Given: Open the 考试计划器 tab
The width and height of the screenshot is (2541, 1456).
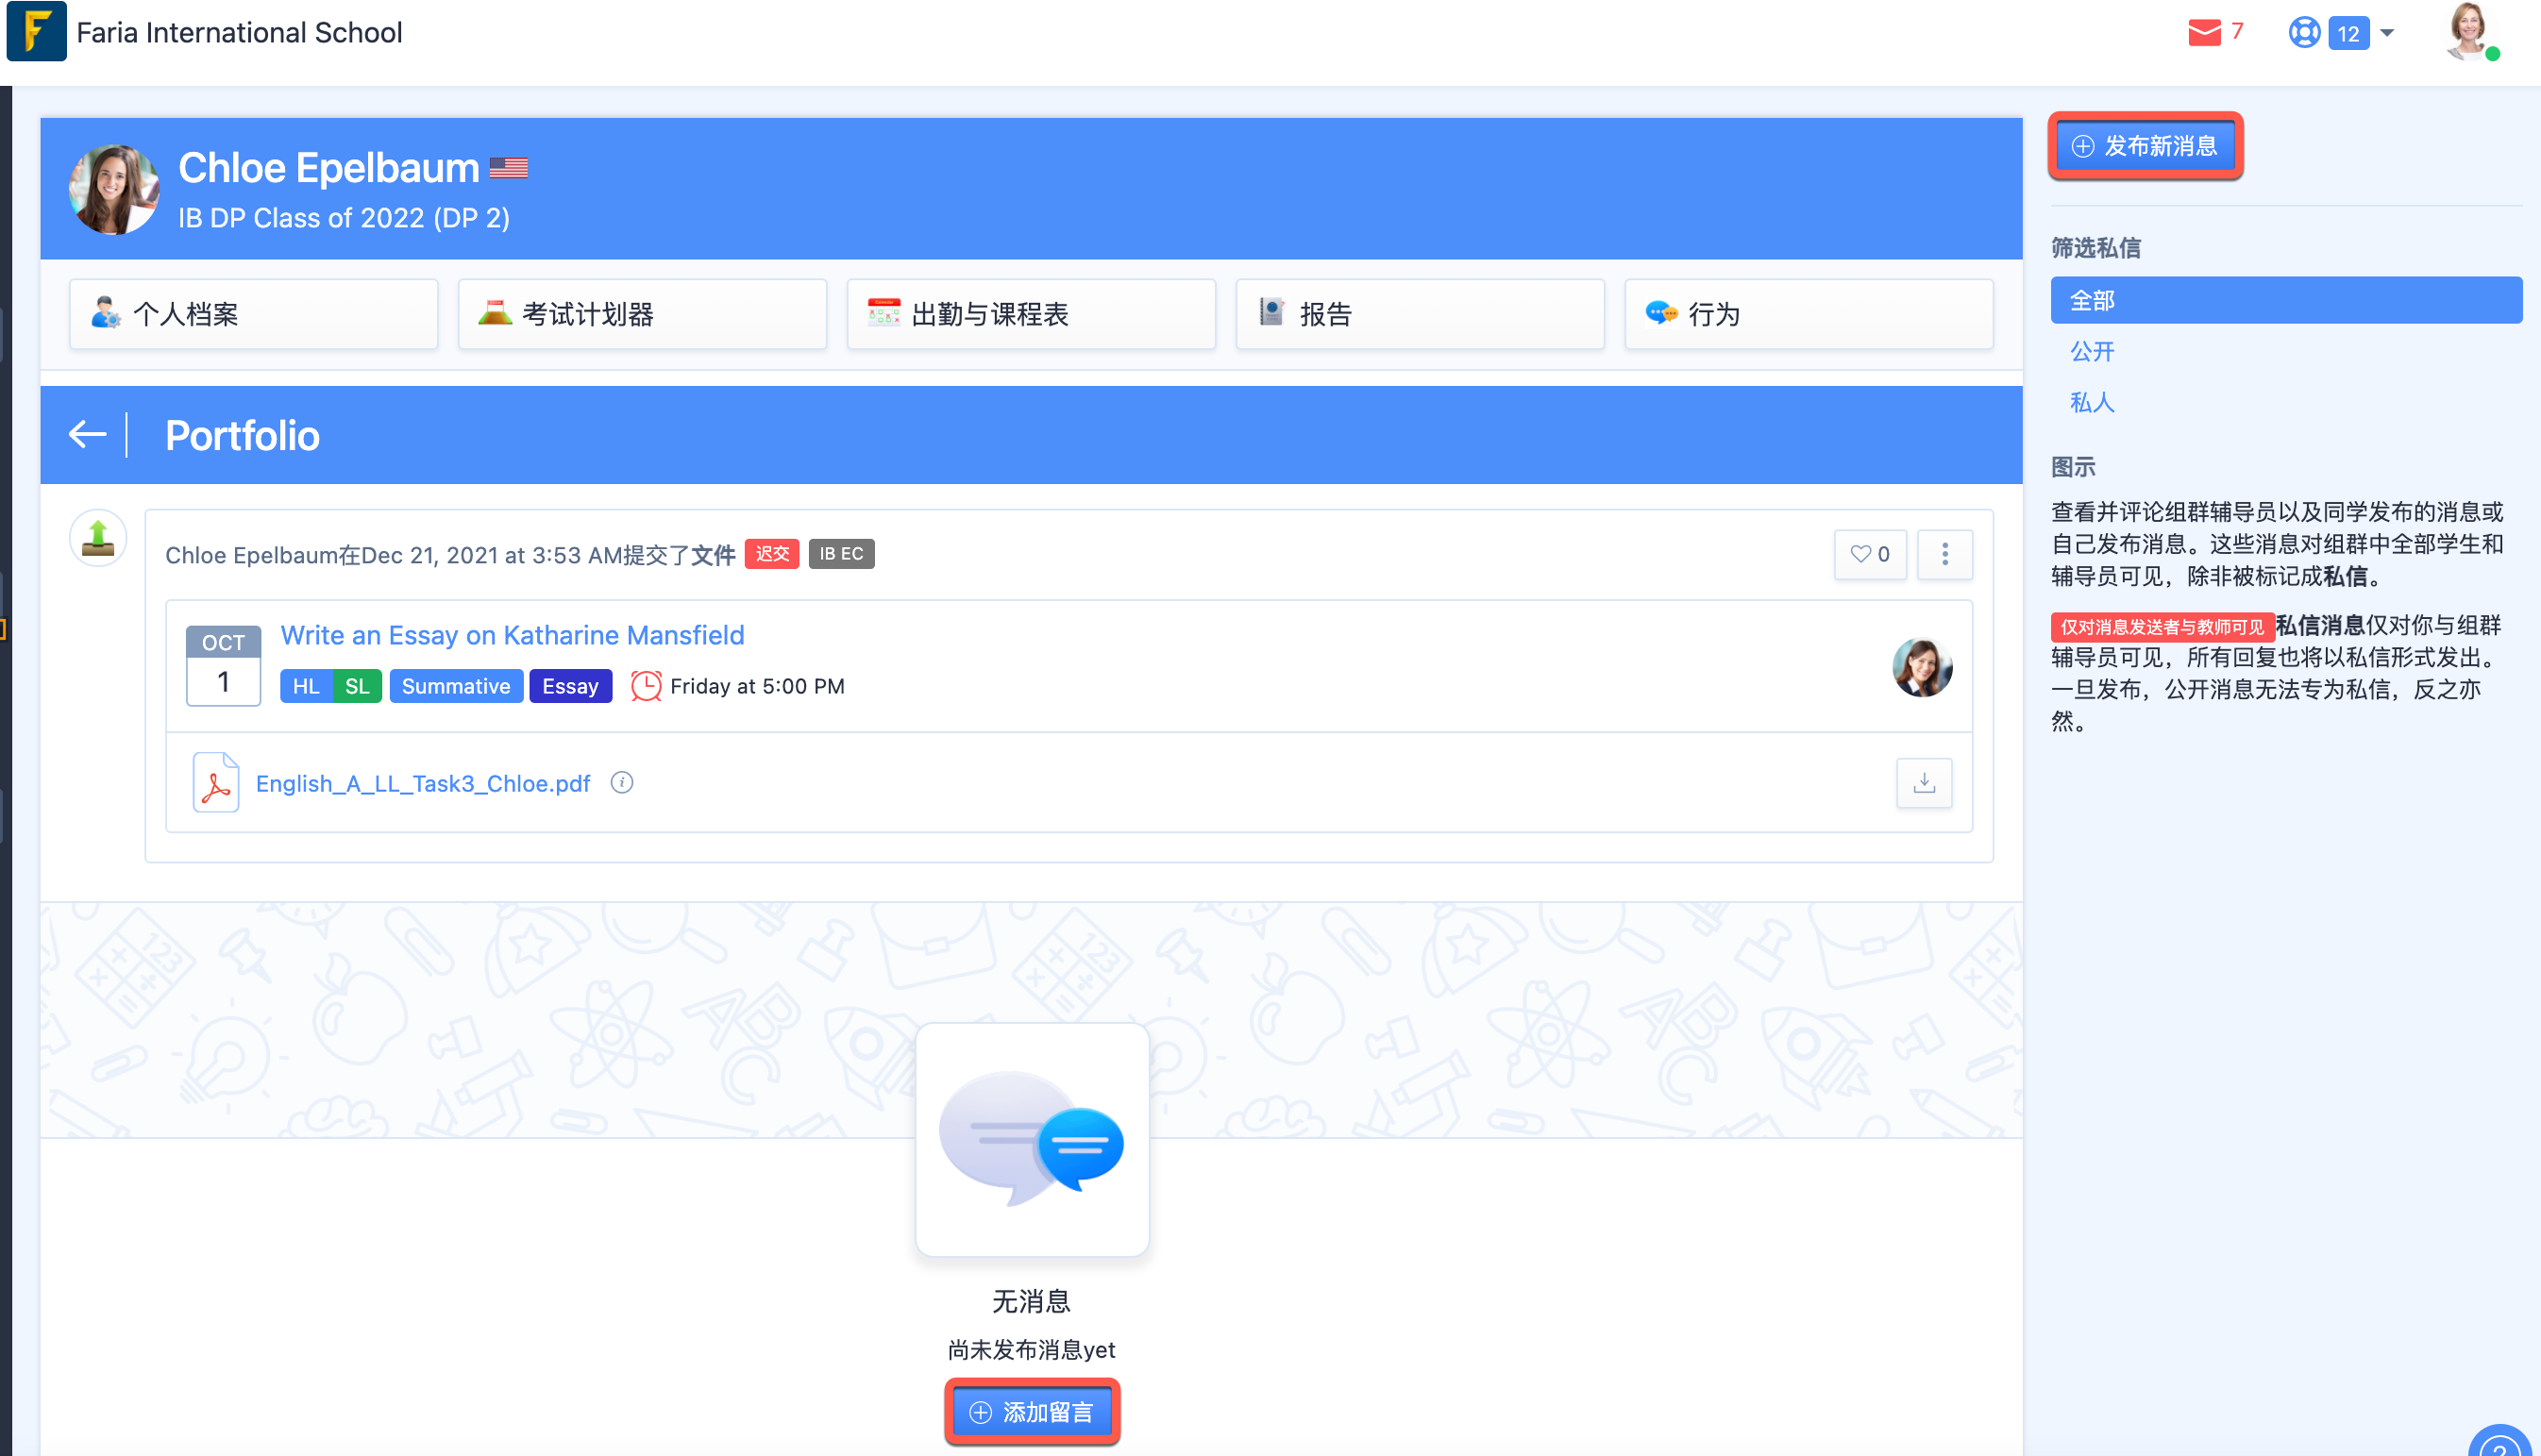Looking at the screenshot, I should coord(642,314).
